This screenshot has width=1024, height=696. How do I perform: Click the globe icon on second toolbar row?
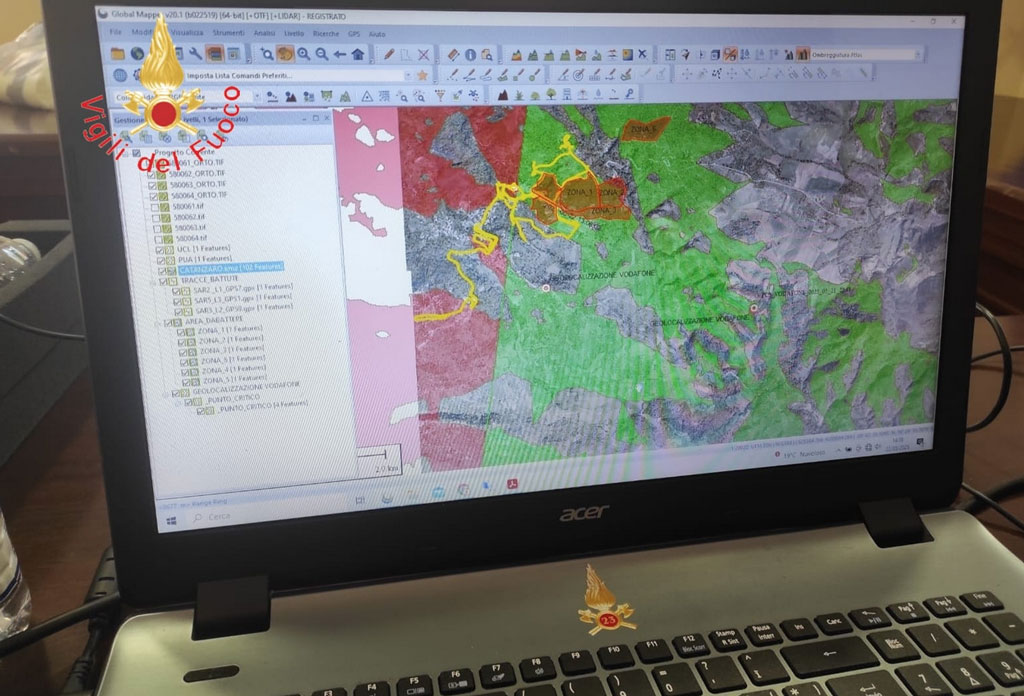(x=120, y=74)
